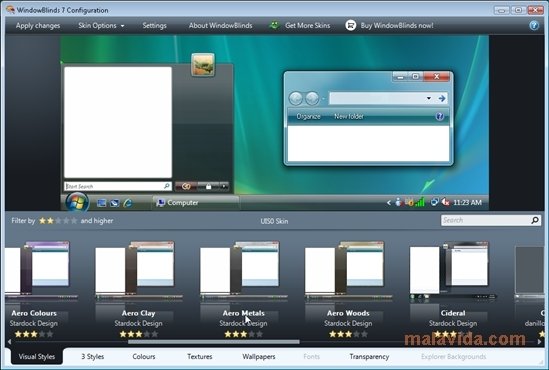Expand the shutdown options arrow in preview start menu
This screenshot has height=370, width=549.
(224, 187)
